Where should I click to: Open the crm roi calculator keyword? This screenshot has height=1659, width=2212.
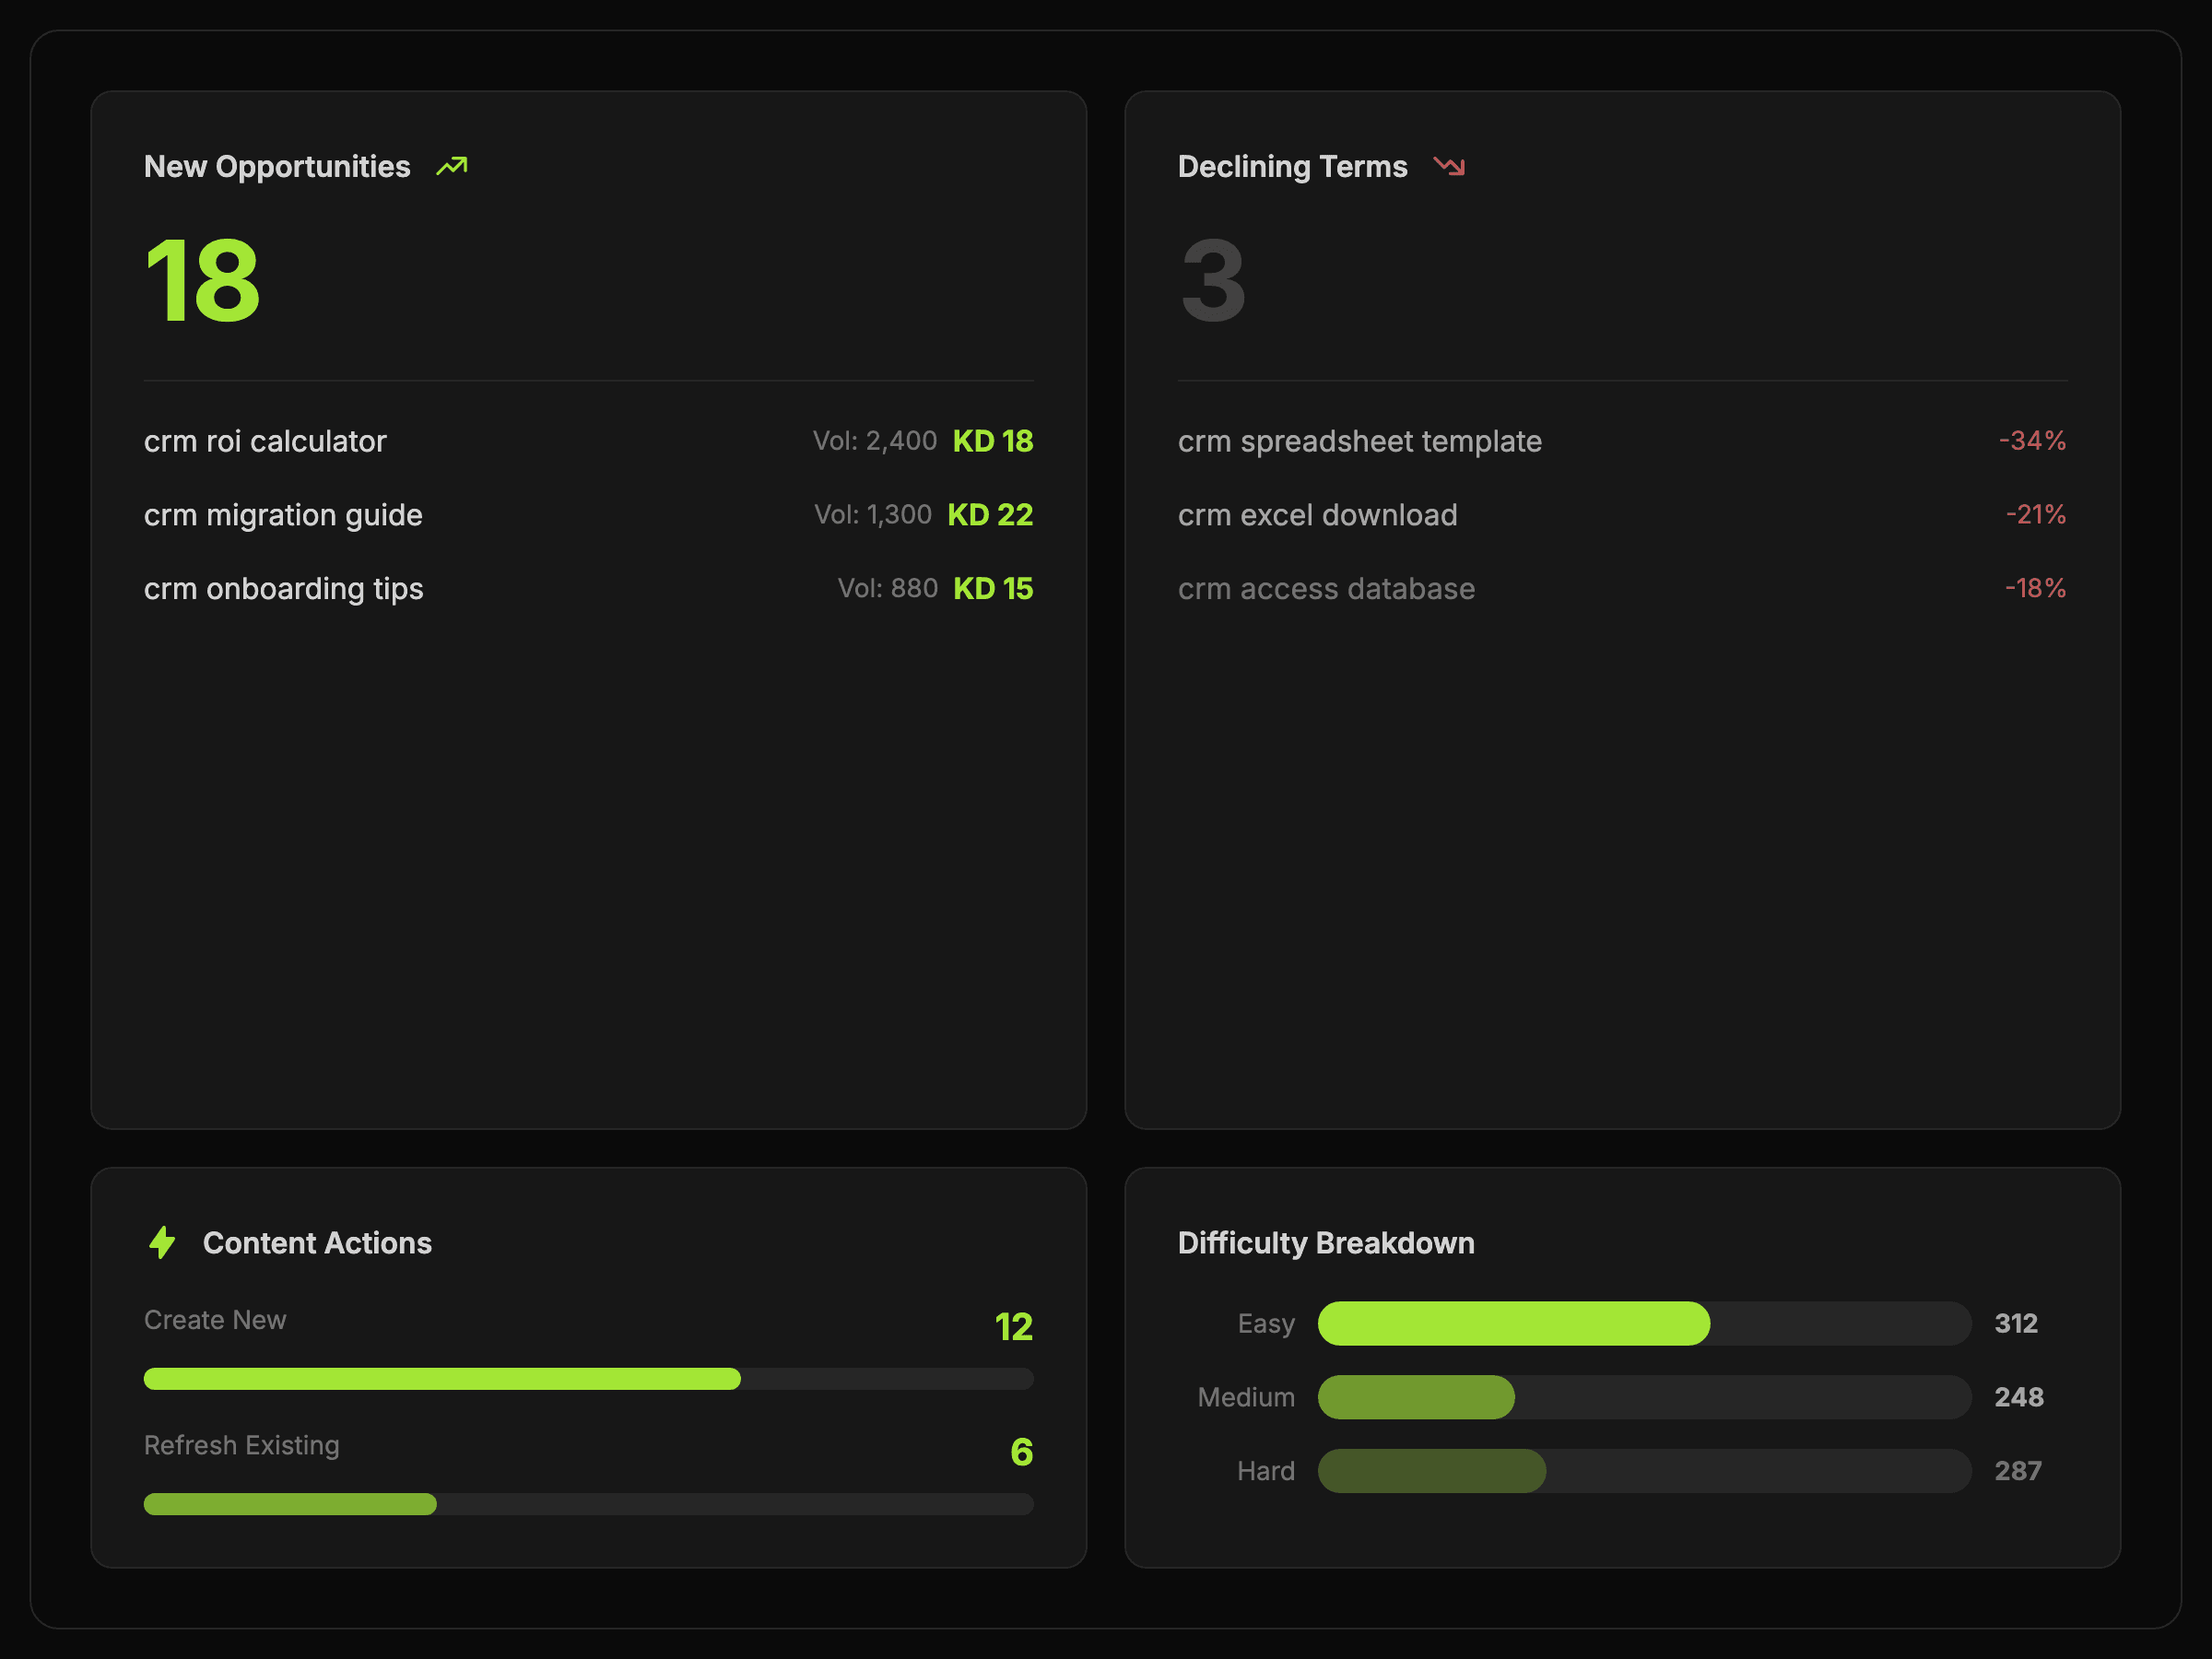click(x=265, y=441)
